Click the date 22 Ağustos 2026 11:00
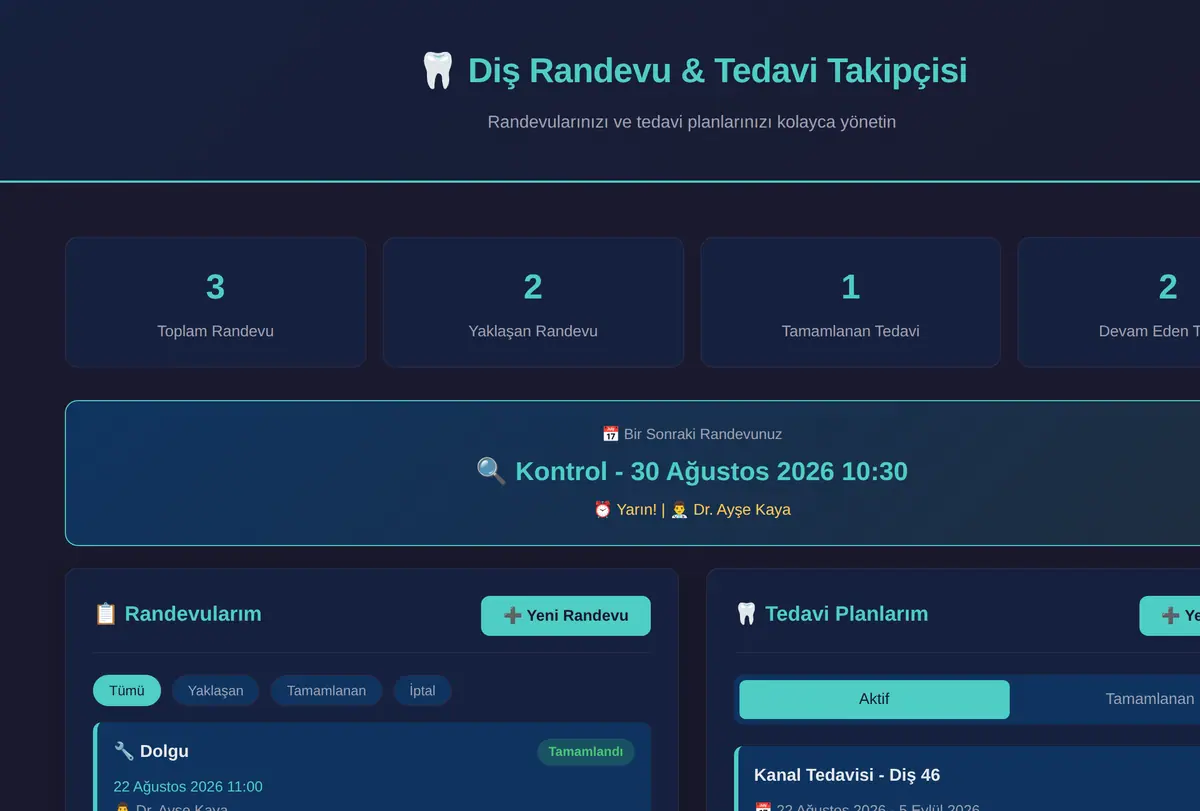Viewport: 1200px width, 811px height. click(188, 787)
